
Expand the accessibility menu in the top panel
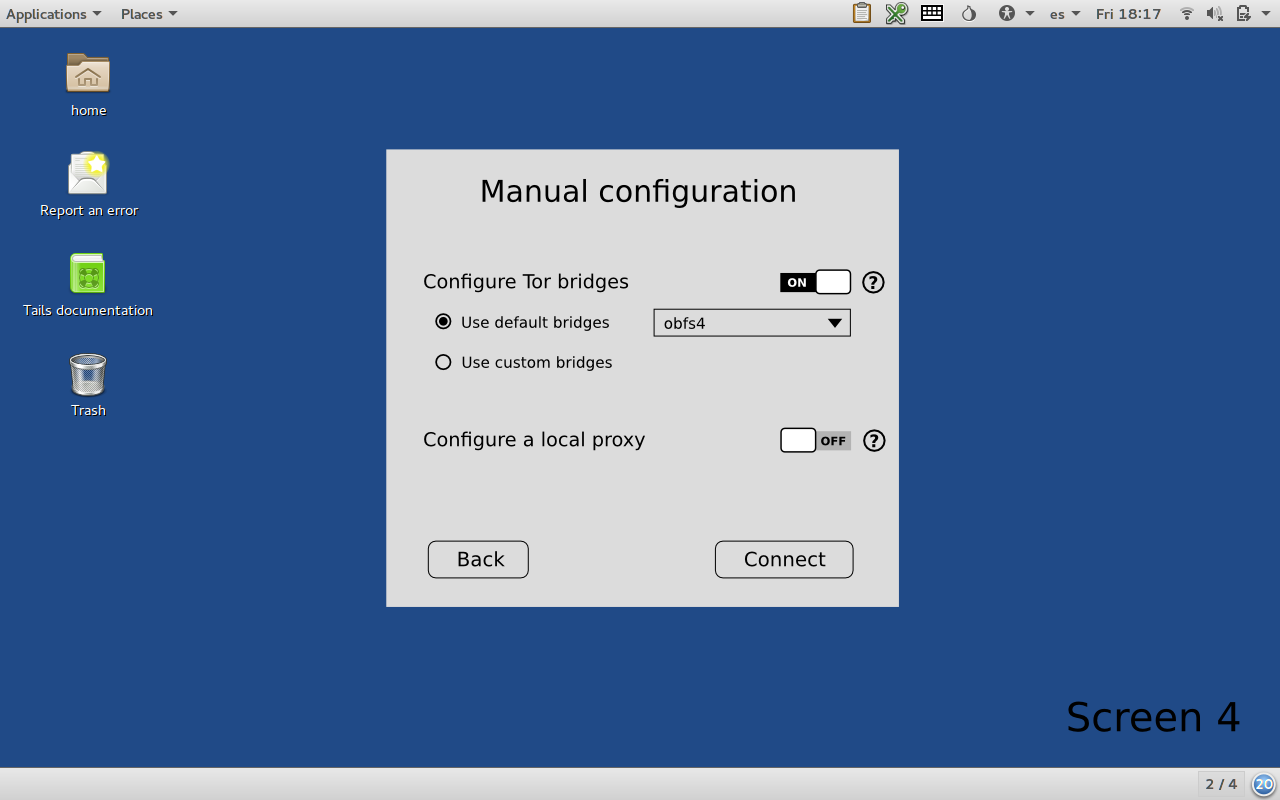click(x=1014, y=13)
